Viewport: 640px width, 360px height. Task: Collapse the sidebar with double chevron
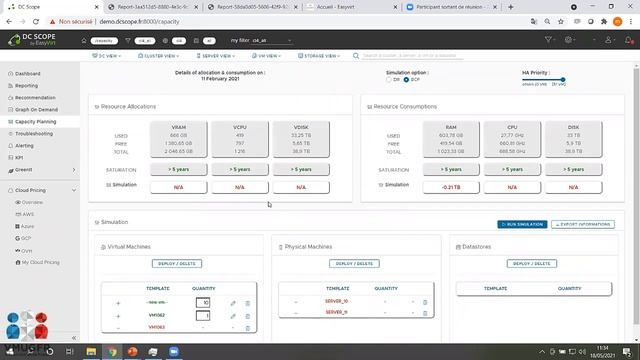[x=74, y=338]
